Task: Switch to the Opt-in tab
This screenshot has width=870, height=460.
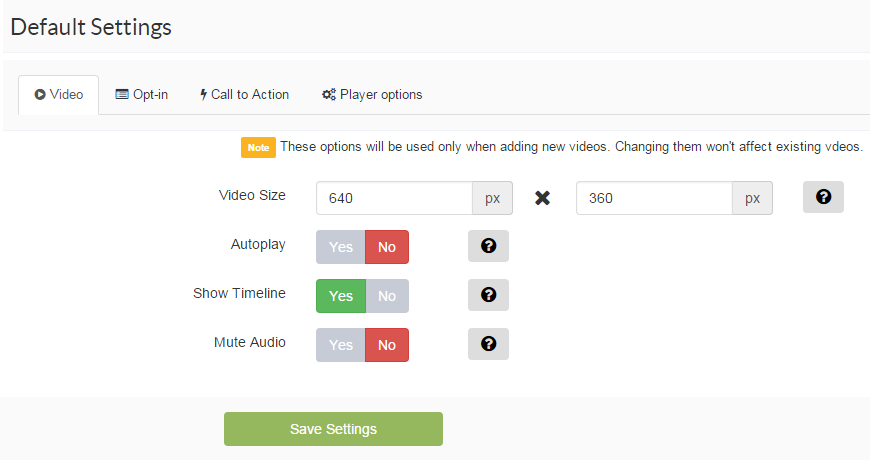Action: (x=141, y=95)
